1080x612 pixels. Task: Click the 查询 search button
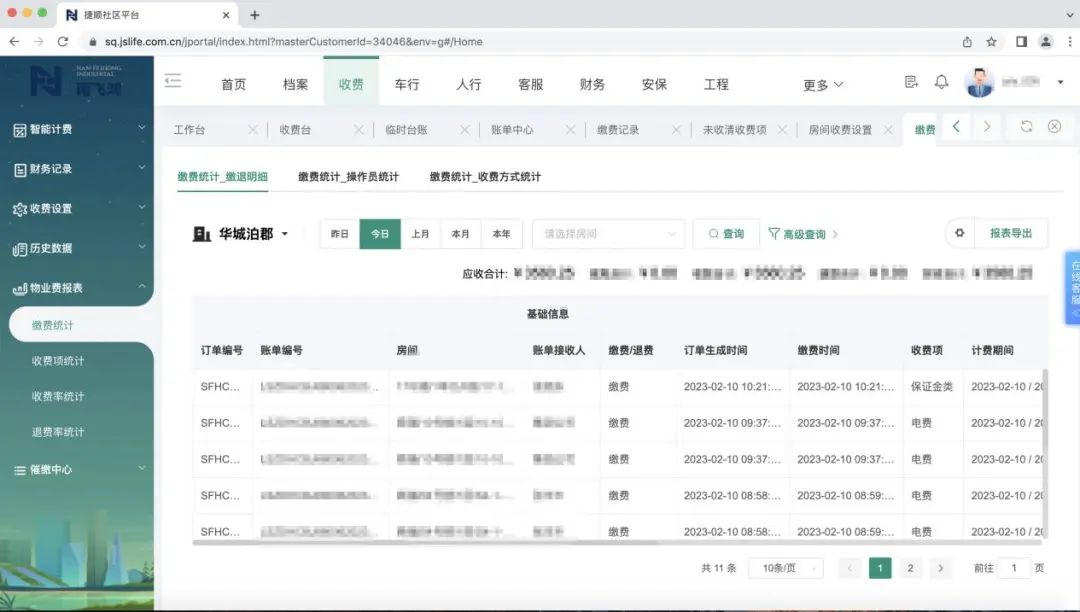tap(726, 233)
